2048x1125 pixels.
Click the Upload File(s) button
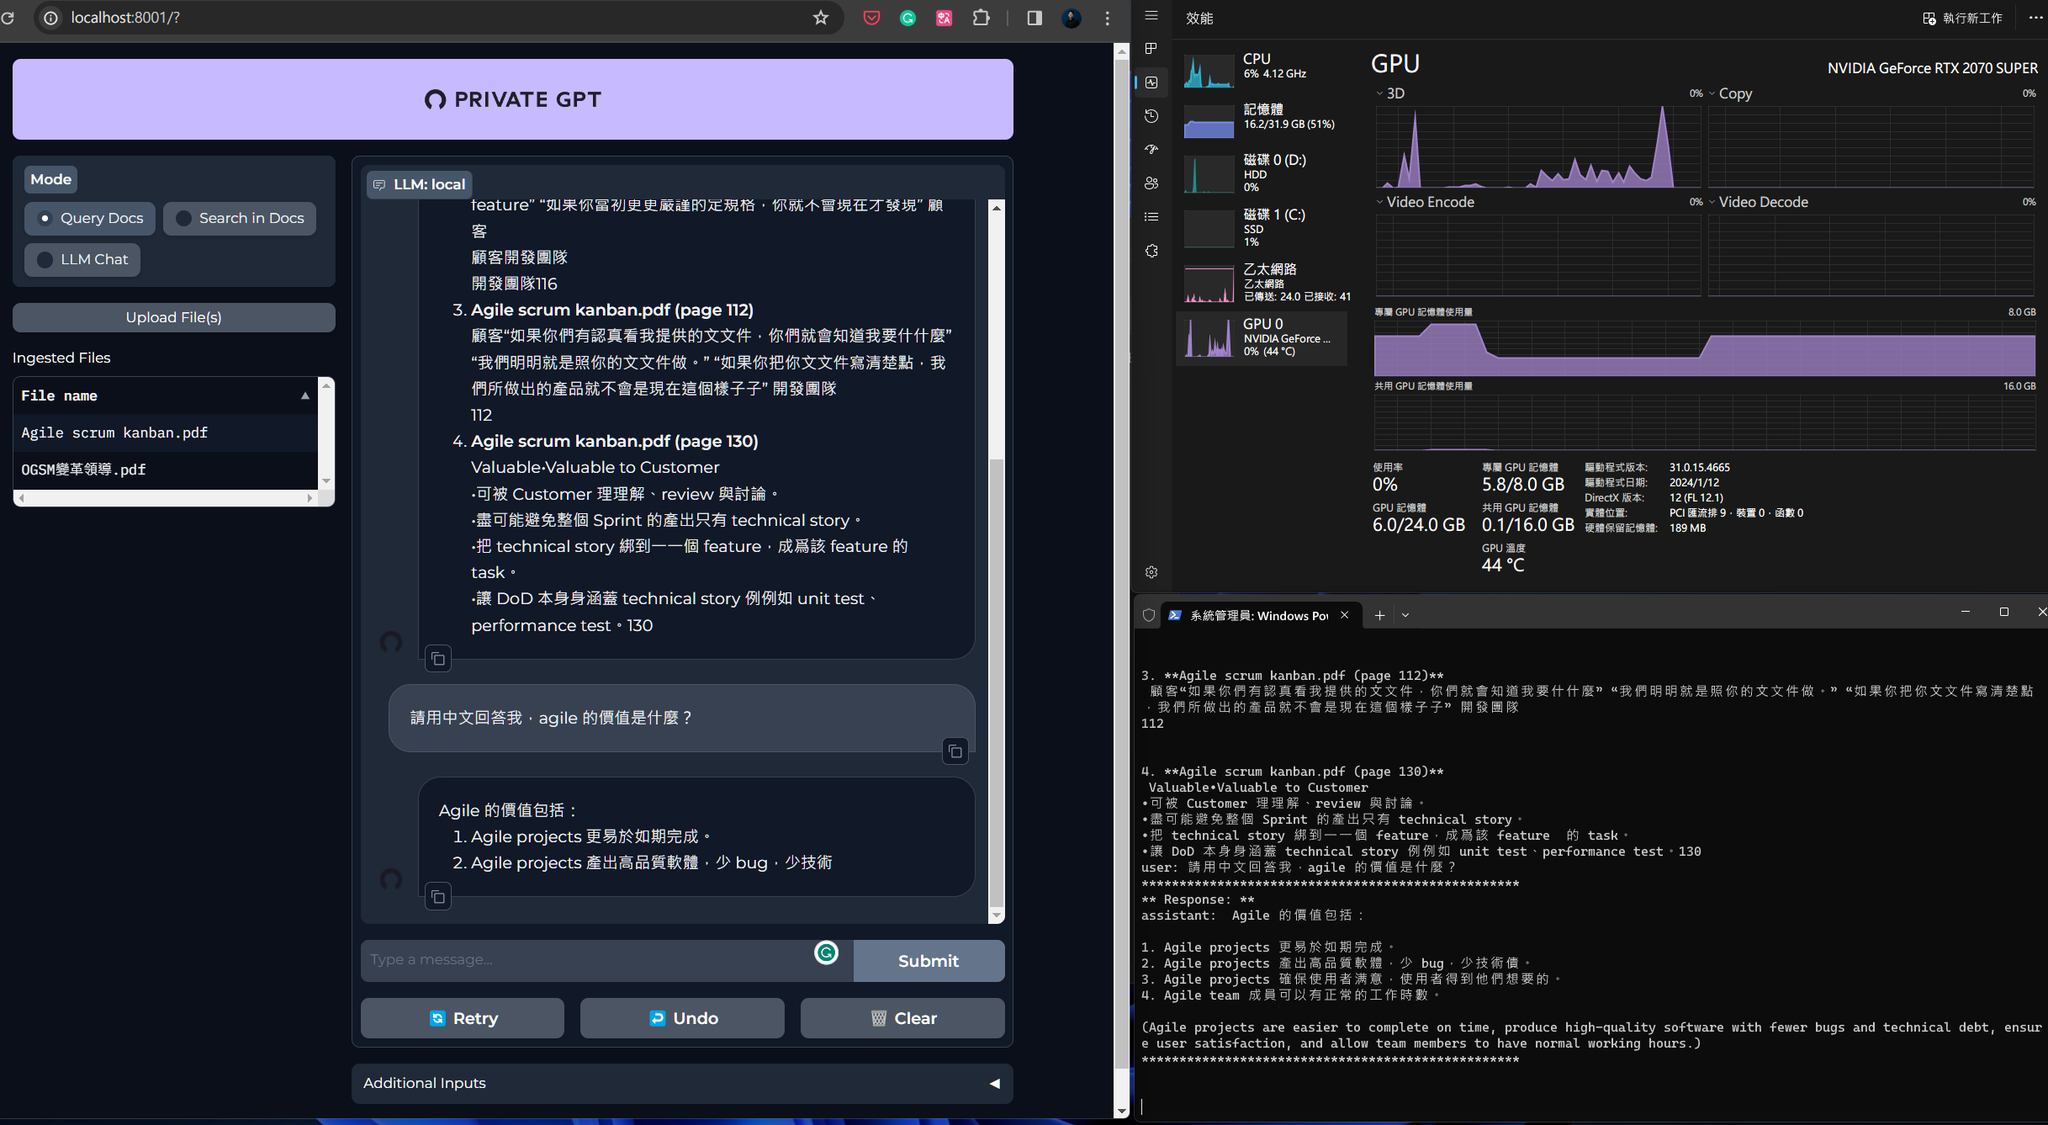point(174,317)
